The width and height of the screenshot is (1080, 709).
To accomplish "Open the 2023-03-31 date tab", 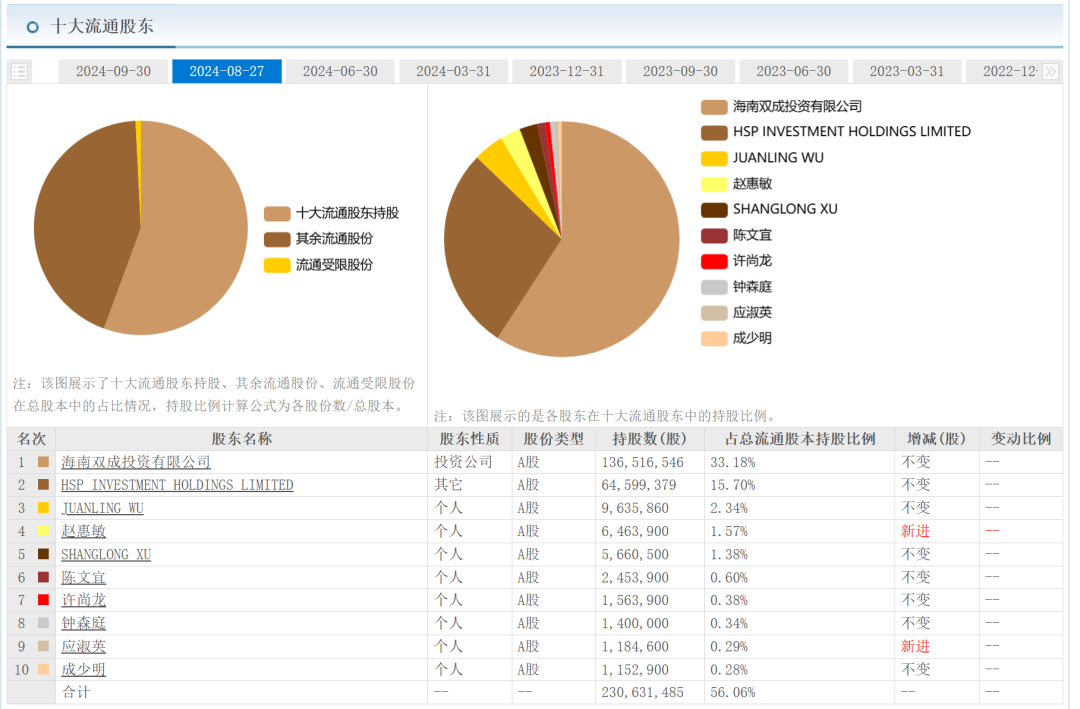I will coord(906,71).
